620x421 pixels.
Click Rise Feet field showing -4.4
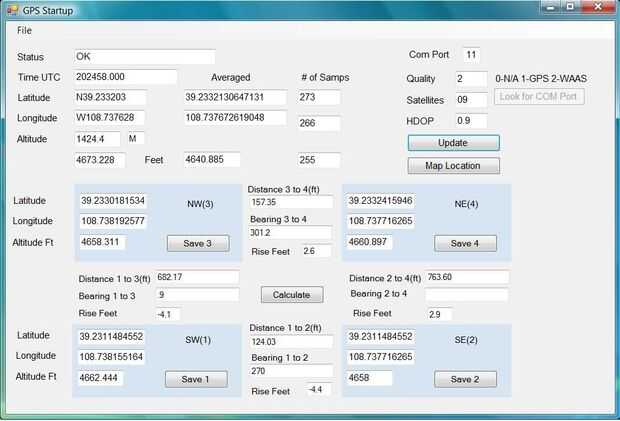[319, 389]
